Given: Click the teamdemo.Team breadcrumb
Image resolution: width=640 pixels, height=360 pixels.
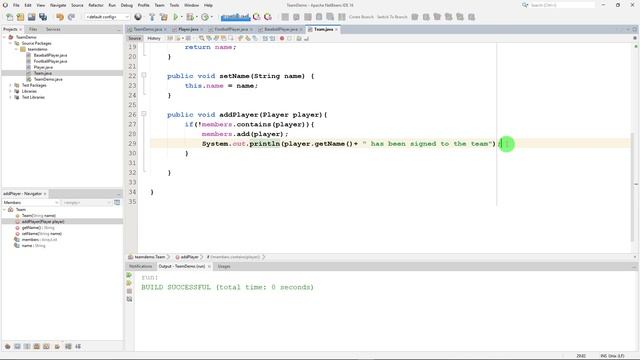Looking at the screenshot, I should 149,257.
